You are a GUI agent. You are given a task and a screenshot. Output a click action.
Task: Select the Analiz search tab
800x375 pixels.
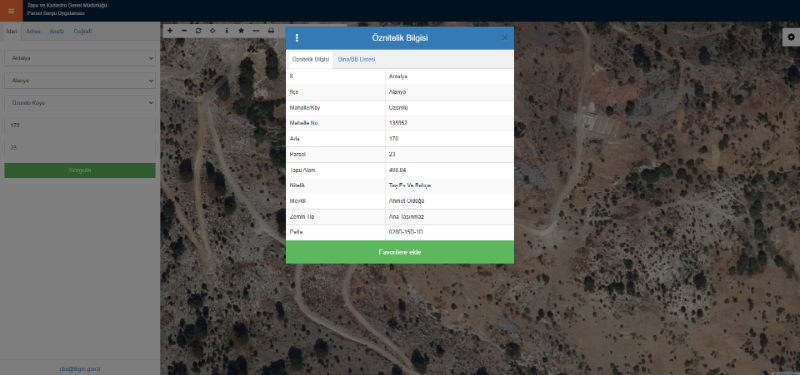click(57, 31)
